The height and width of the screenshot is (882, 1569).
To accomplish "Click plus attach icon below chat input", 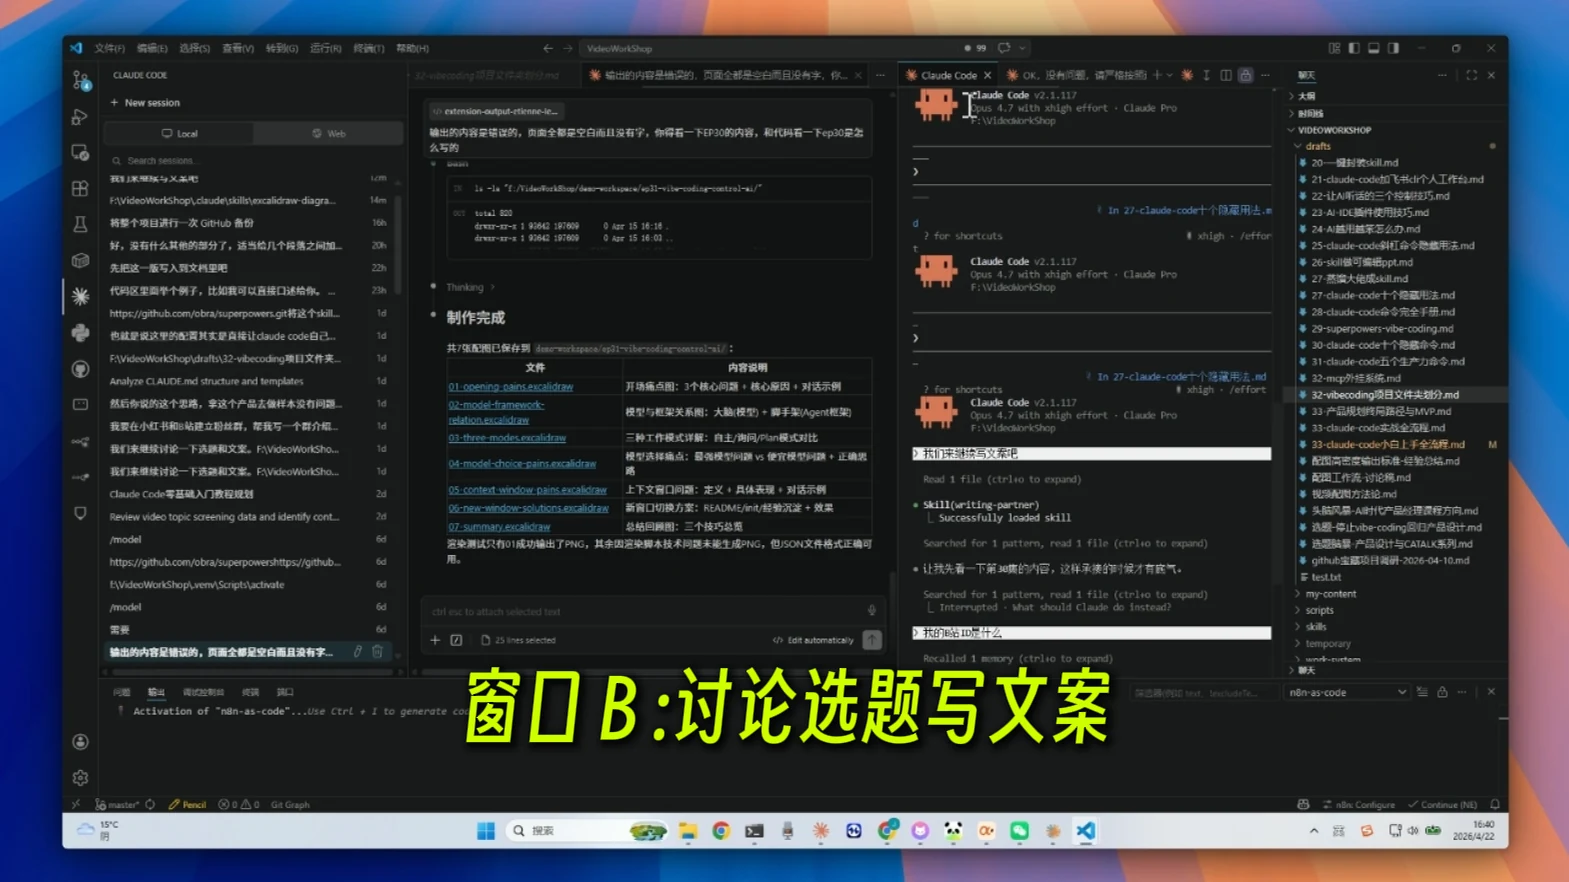I will point(435,640).
